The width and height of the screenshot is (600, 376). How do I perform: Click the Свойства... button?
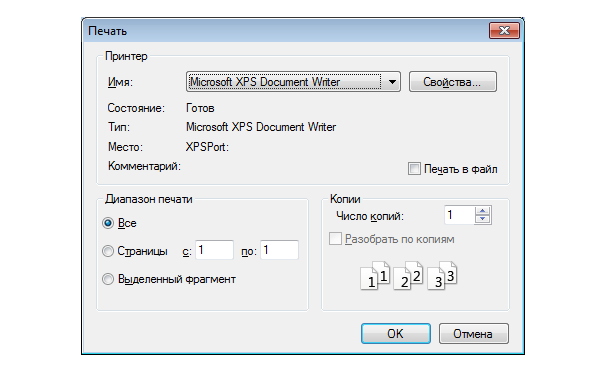[x=453, y=81]
